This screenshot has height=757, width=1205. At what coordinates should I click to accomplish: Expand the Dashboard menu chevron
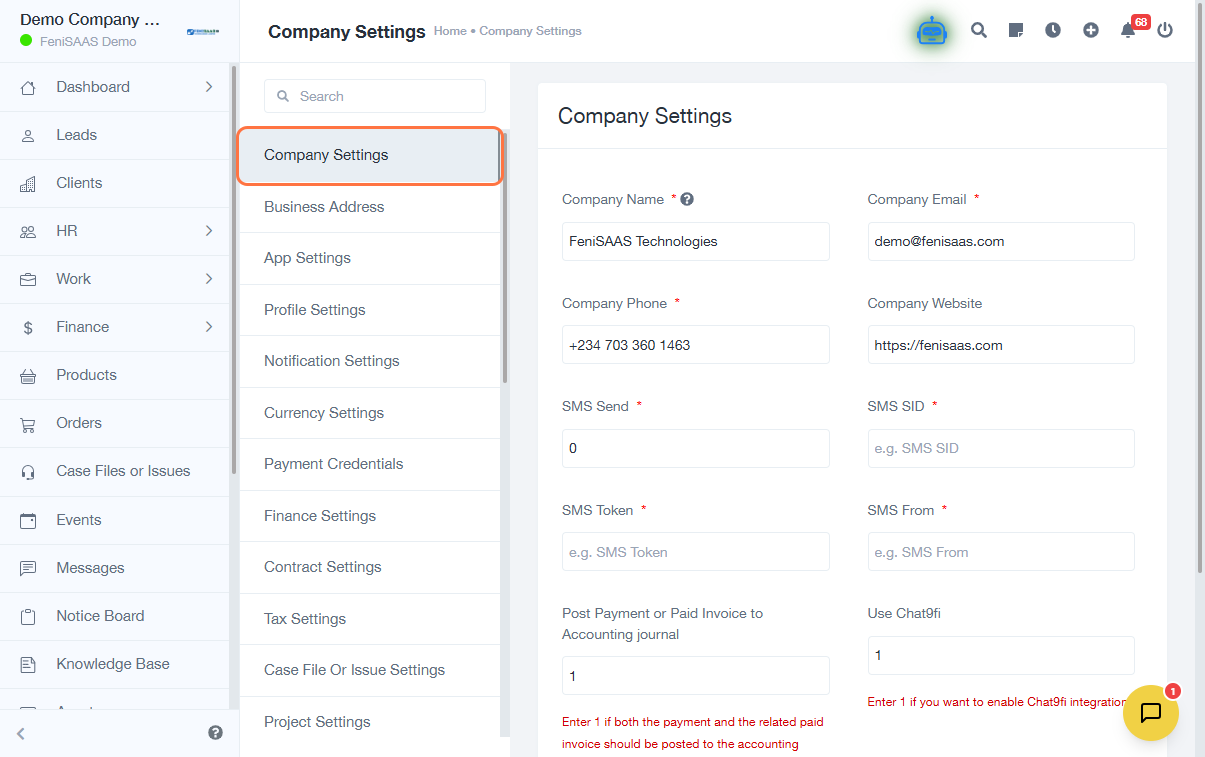coord(209,87)
